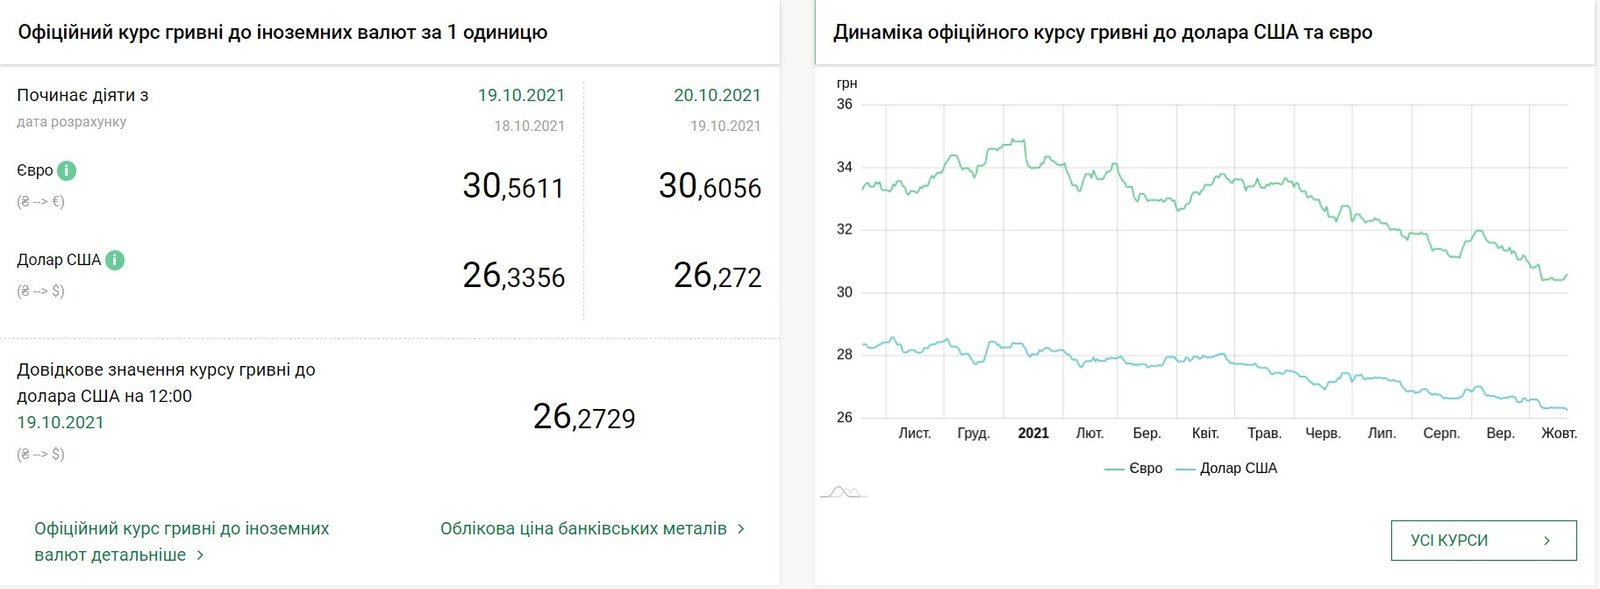Select date 19.10.2021 column header
The image size is (1600, 589).
point(521,95)
